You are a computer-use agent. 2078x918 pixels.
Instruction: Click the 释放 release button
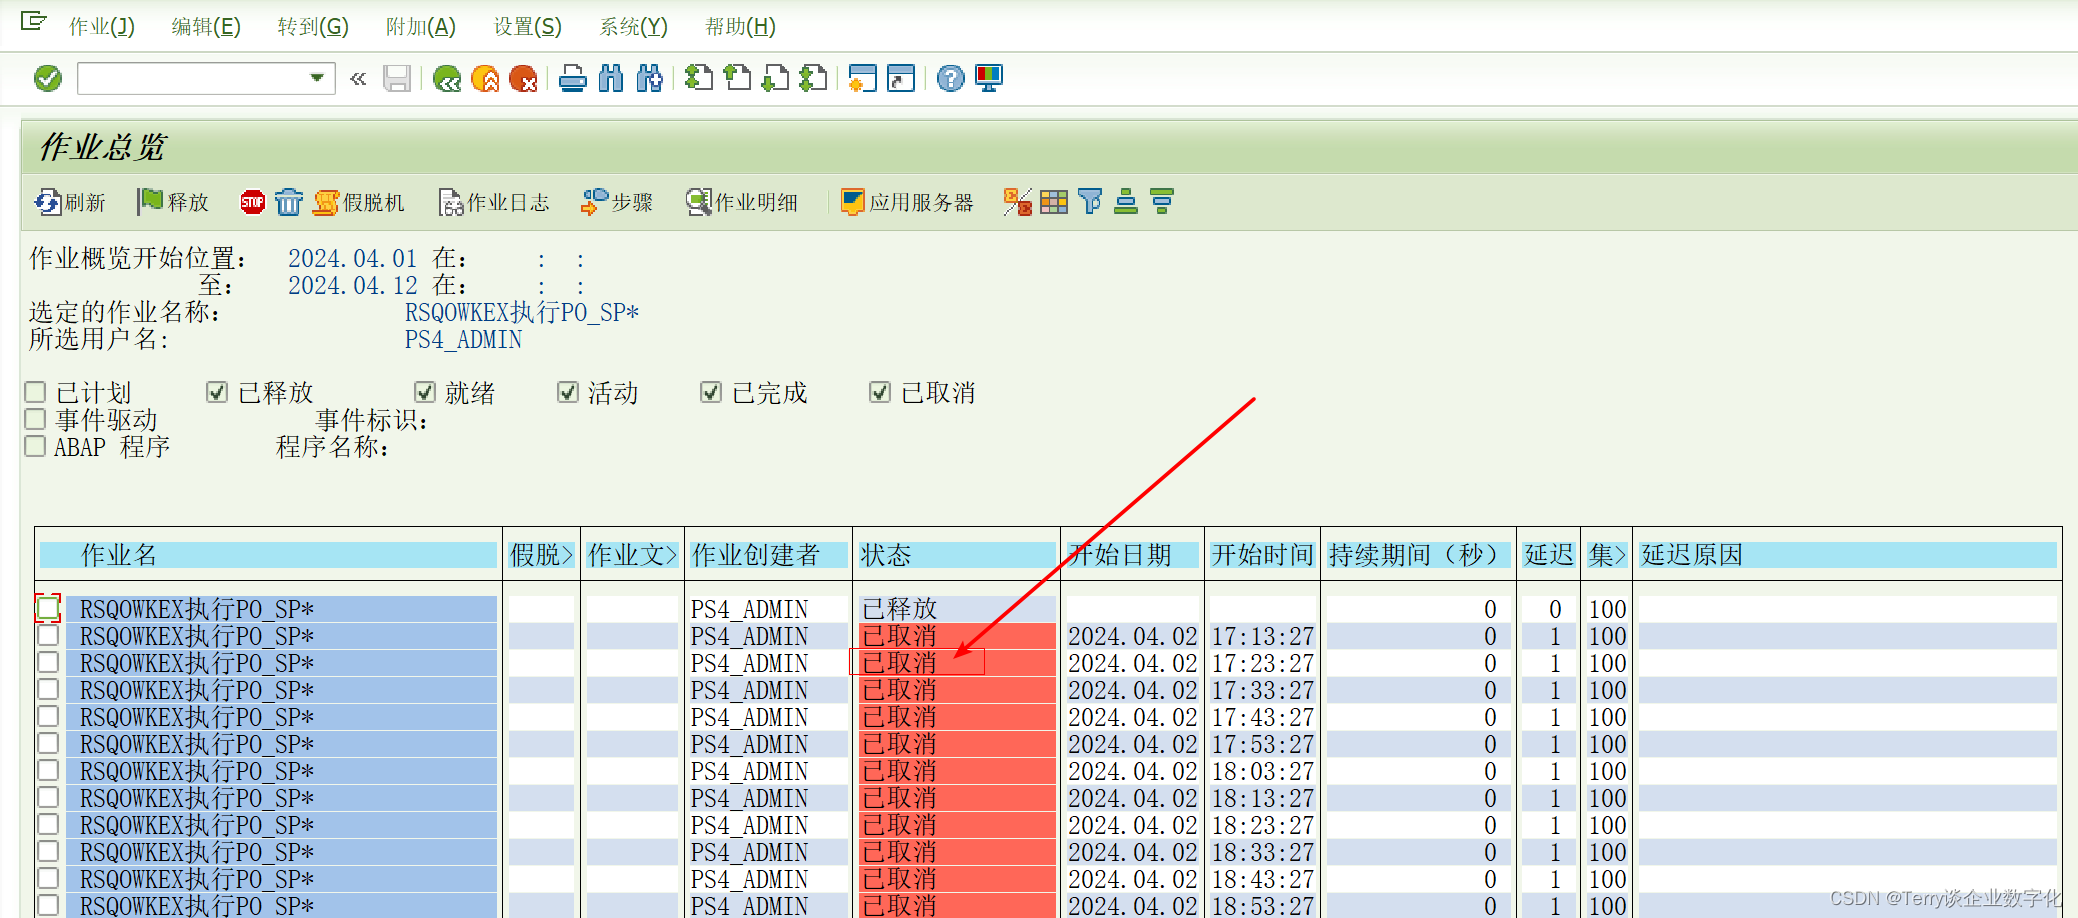point(174,202)
